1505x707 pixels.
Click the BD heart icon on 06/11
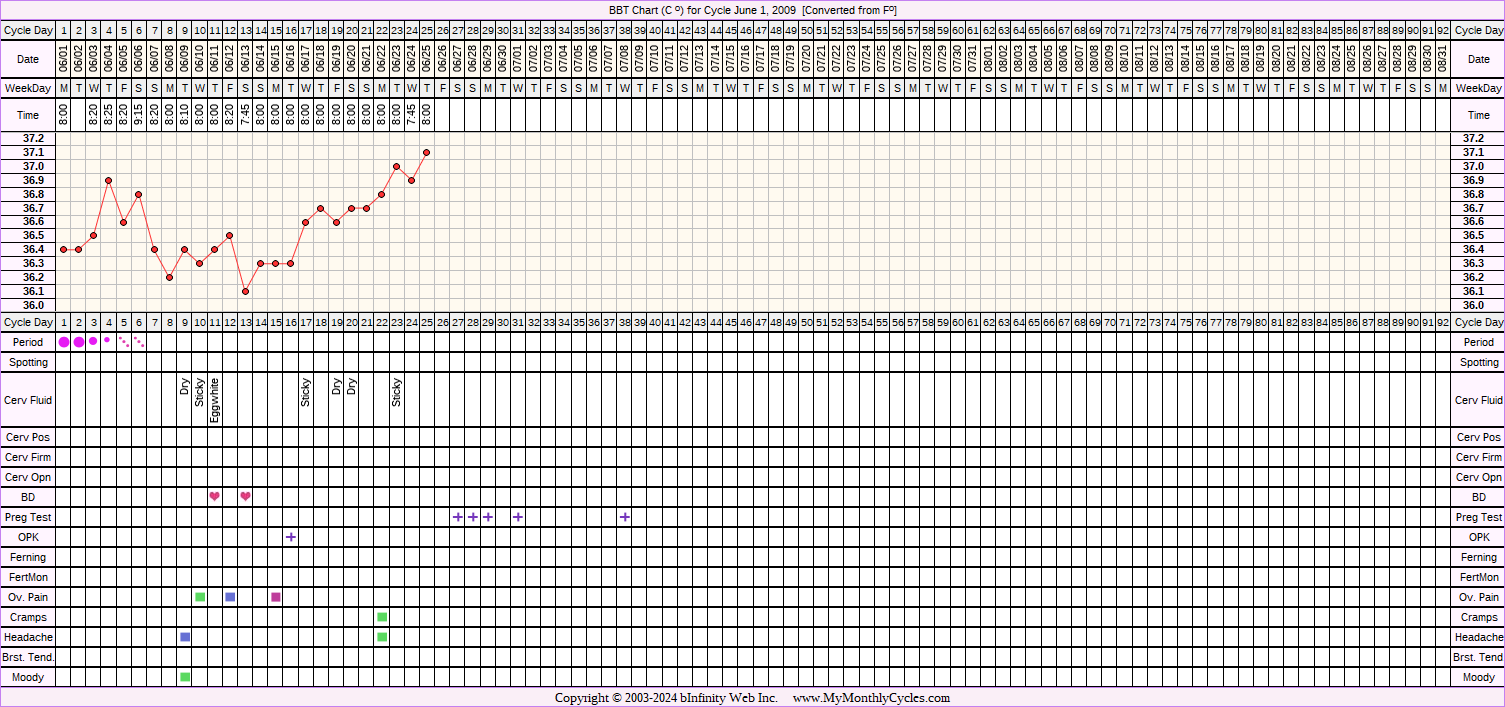(215, 497)
